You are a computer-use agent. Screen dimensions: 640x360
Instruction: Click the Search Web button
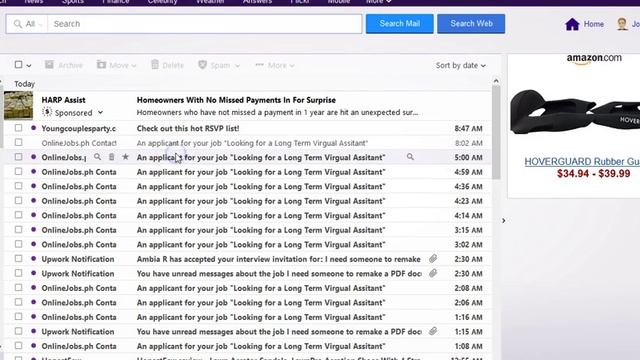471,24
